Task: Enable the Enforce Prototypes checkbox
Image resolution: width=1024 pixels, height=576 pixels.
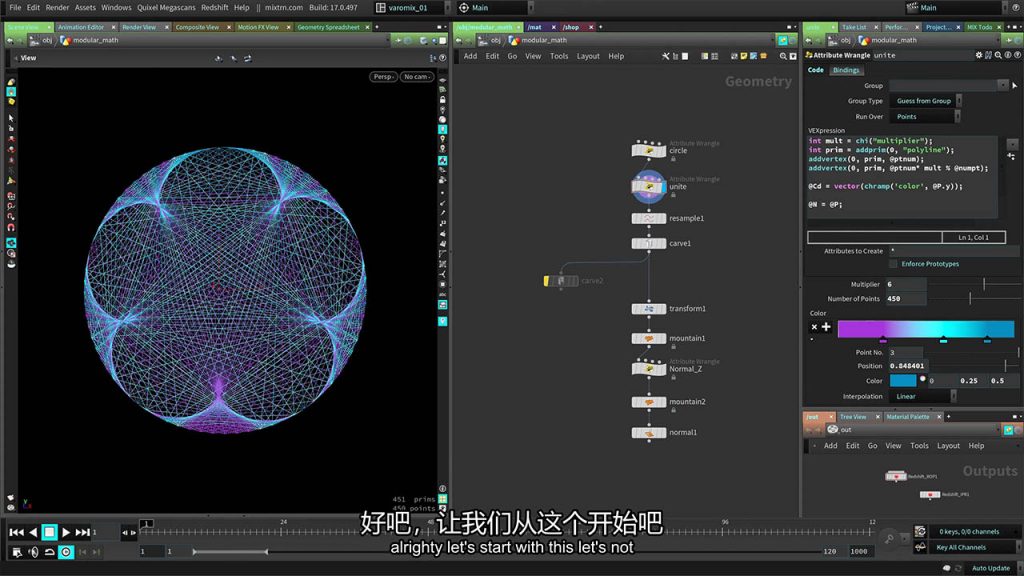Action: point(893,264)
